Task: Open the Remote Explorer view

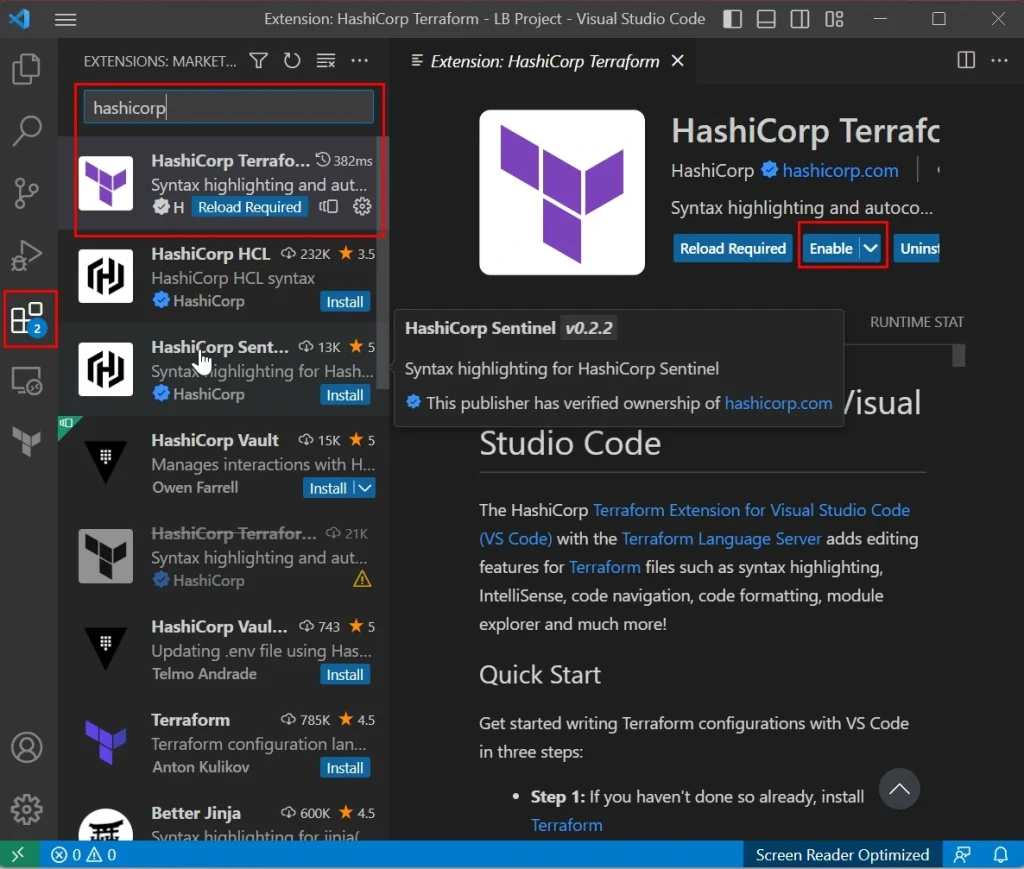Action: click(26, 380)
